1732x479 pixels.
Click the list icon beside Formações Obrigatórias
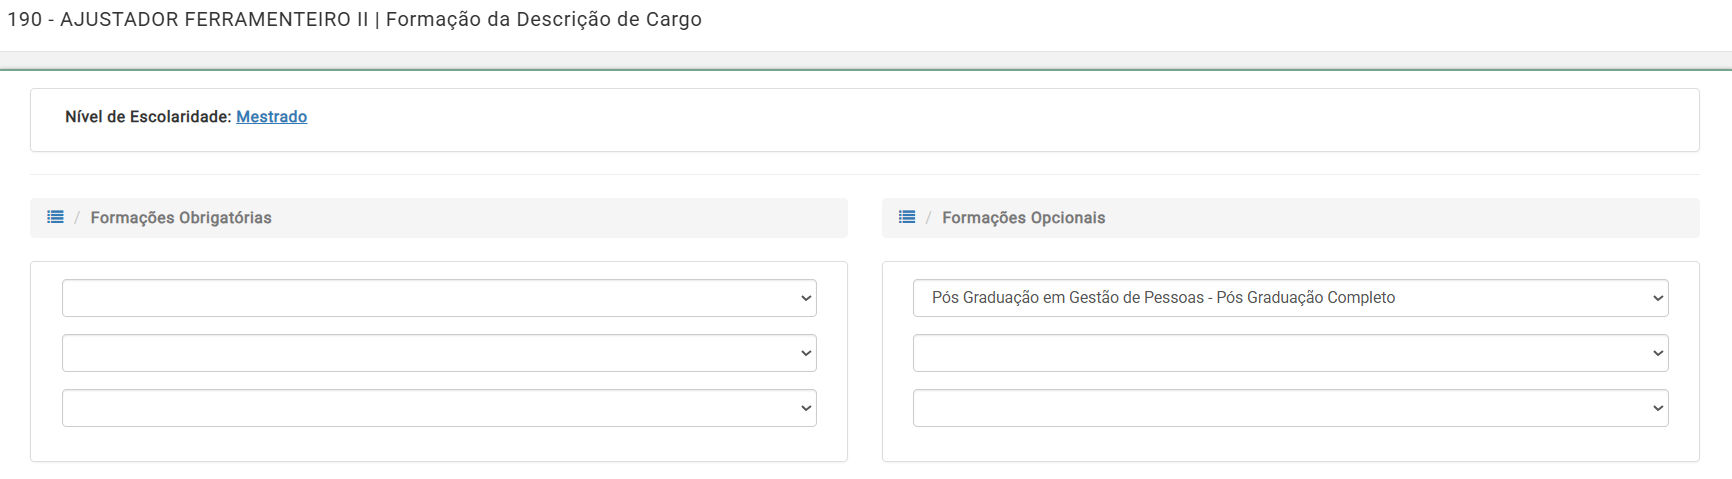[x=55, y=217]
